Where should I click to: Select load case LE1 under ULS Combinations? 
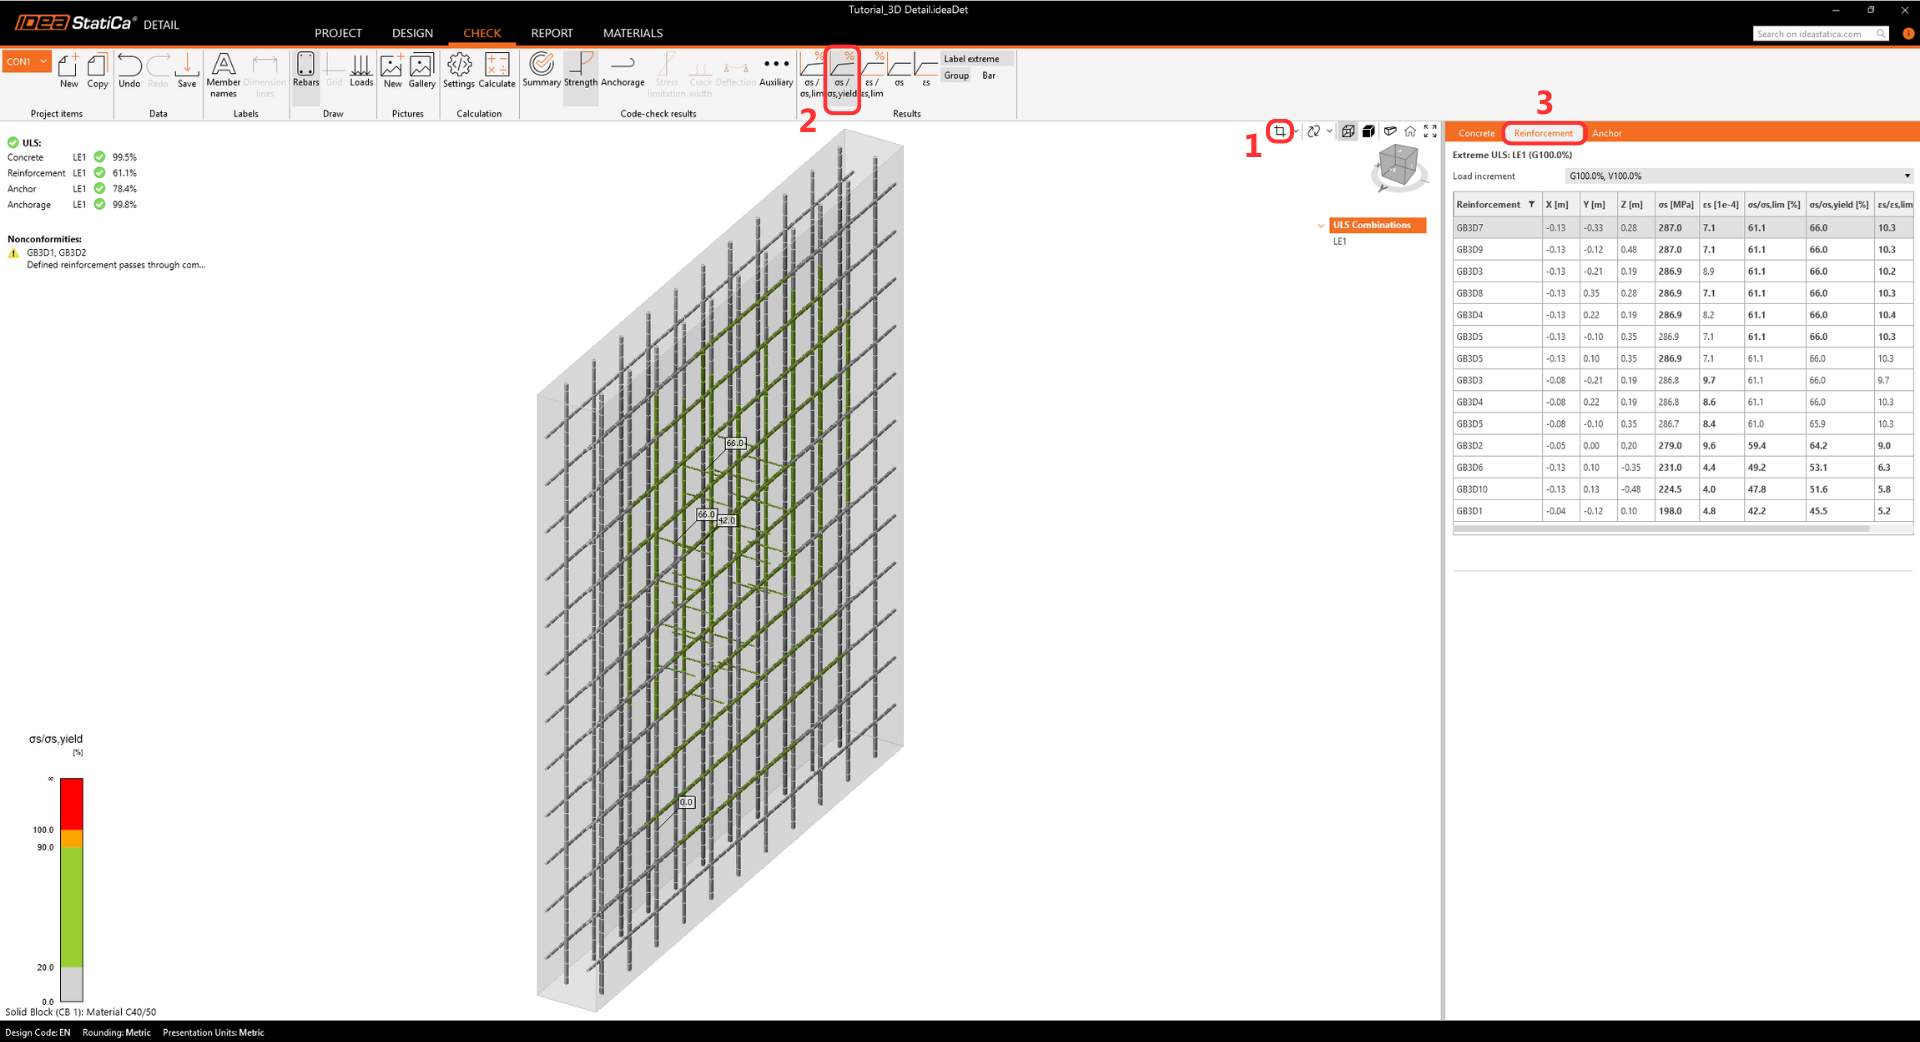[x=1339, y=242]
